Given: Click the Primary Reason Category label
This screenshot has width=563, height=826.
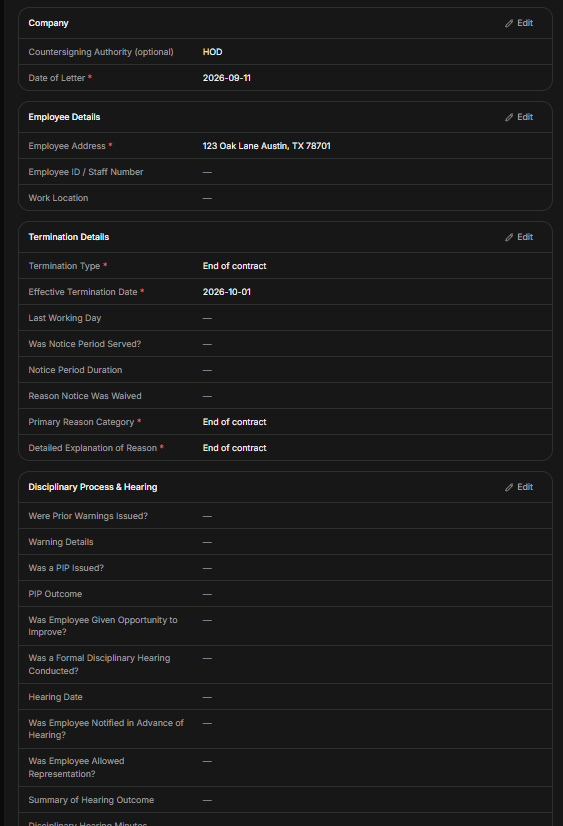Looking at the screenshot, I should click(x=81, y=422).
